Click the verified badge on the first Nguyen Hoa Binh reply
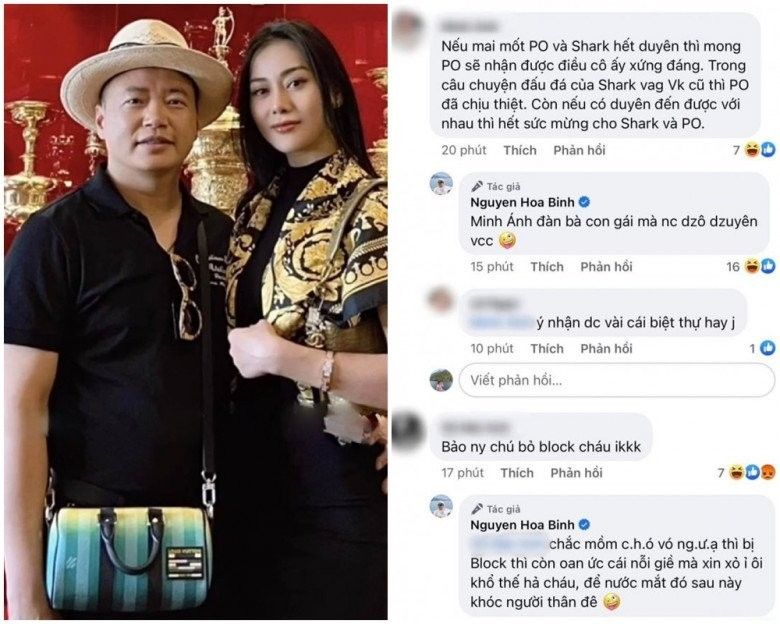Image resolution: width=780 pixels, height=624 pixels. 585,202
